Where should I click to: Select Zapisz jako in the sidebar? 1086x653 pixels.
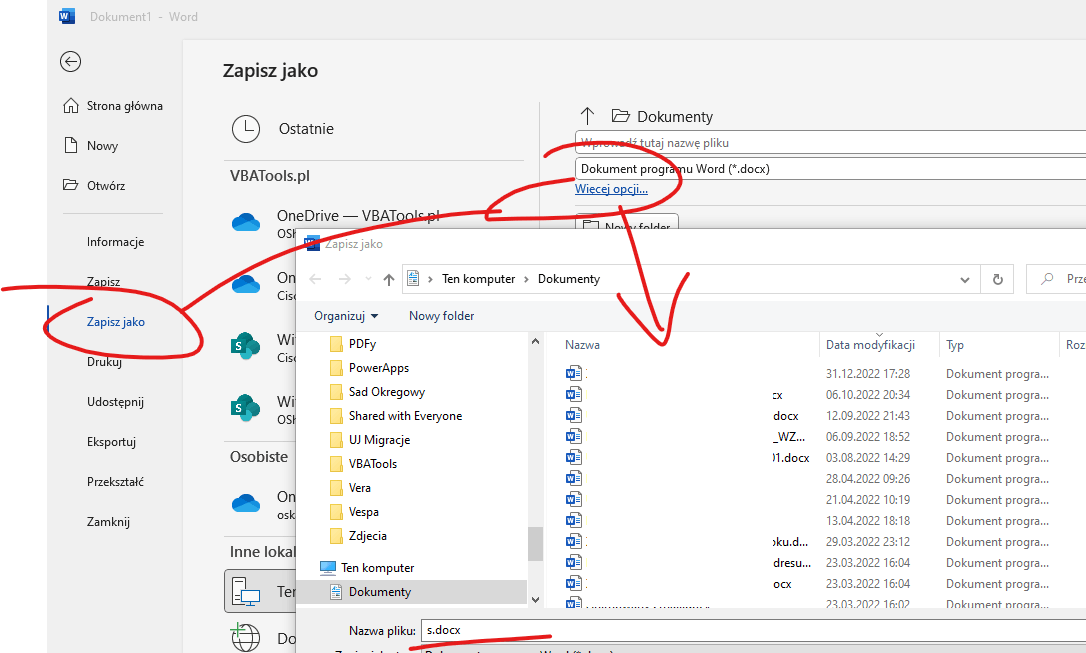(x=116, y=321)
